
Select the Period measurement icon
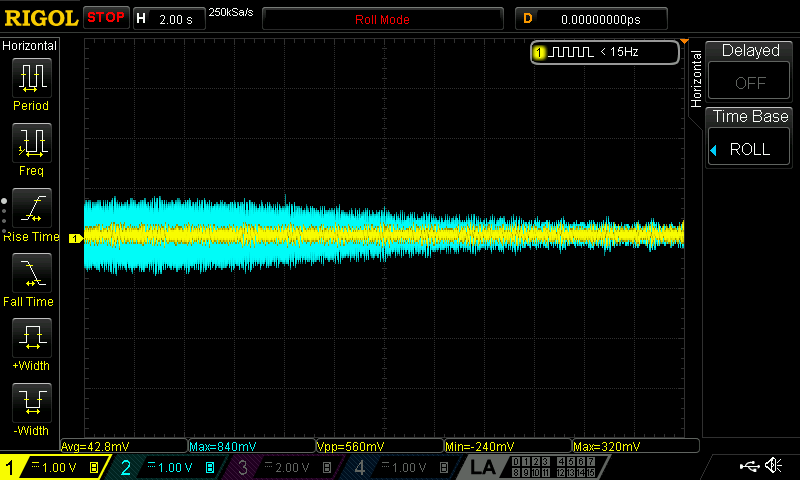(x=31, y=78)
